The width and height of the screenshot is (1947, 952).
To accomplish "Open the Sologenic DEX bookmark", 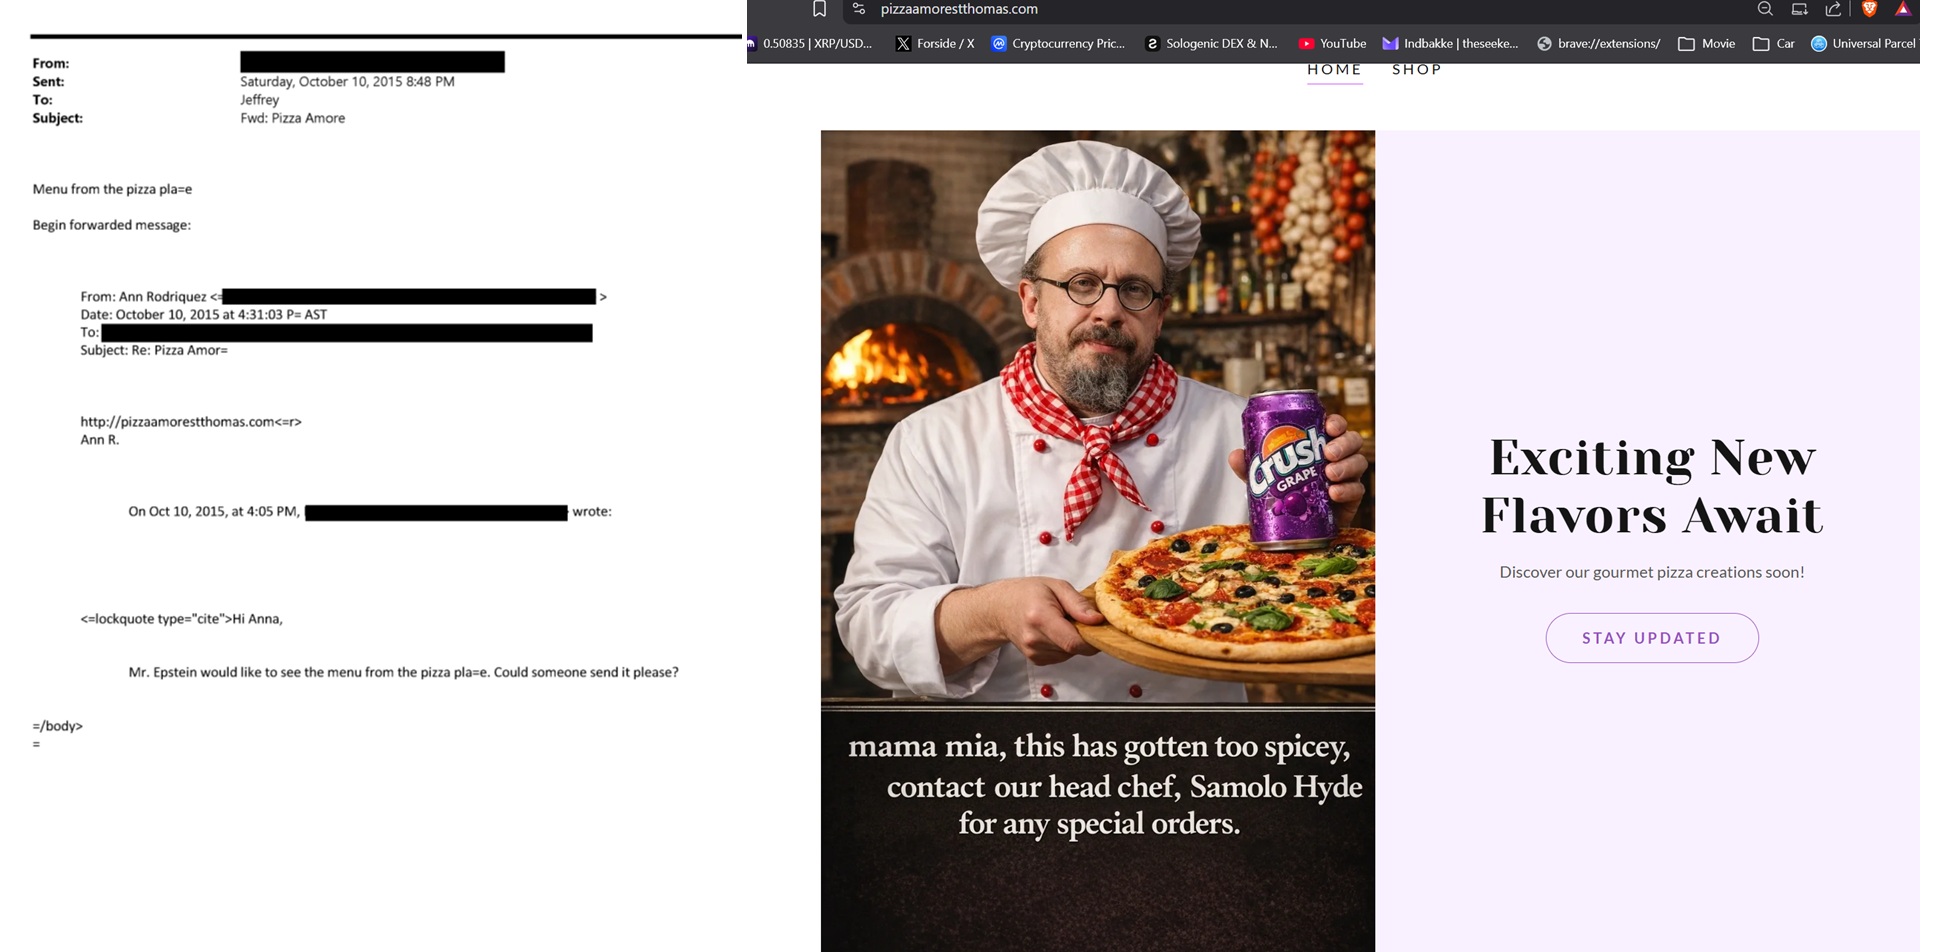I will coord(1211,44).
